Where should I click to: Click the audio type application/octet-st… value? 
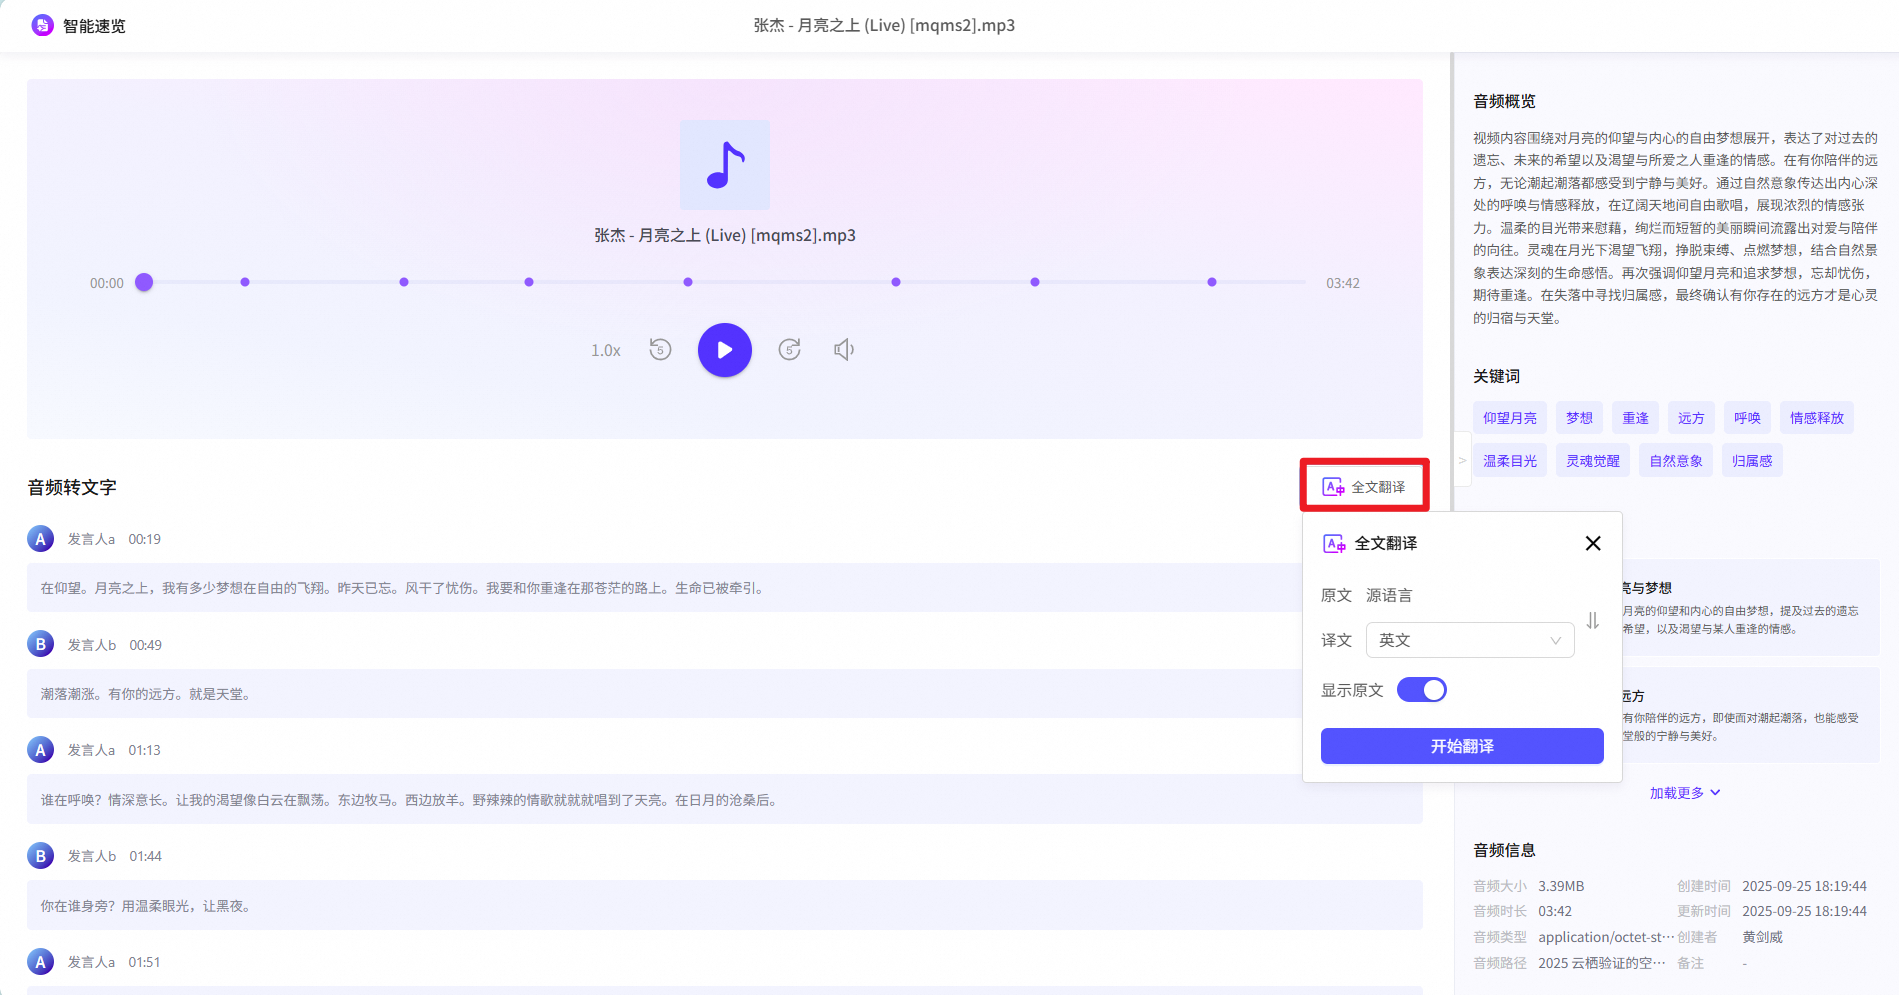(x=1606, y=937)
